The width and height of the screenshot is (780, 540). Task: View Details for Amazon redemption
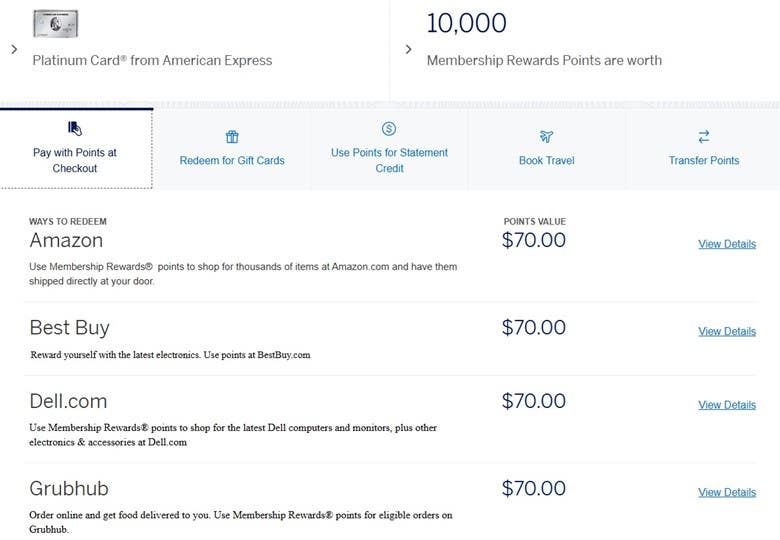point(726,244)
